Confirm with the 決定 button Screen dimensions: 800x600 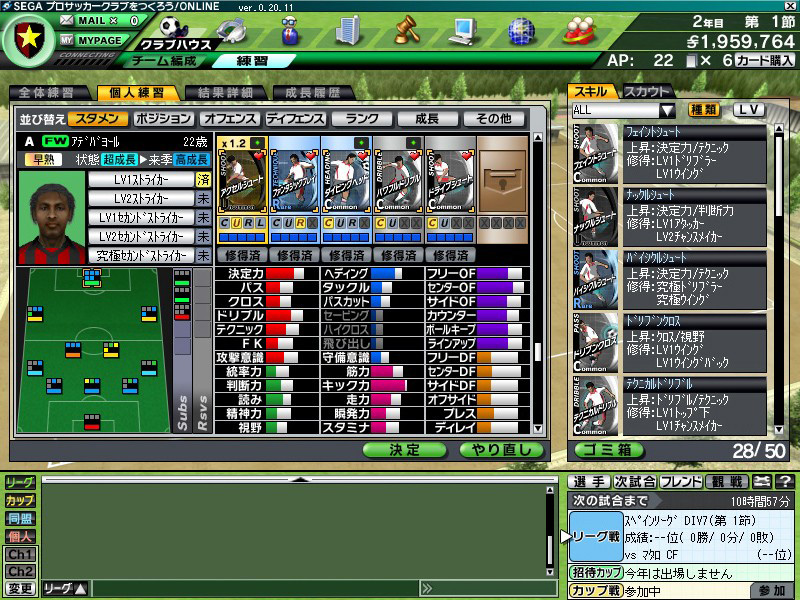405,450
